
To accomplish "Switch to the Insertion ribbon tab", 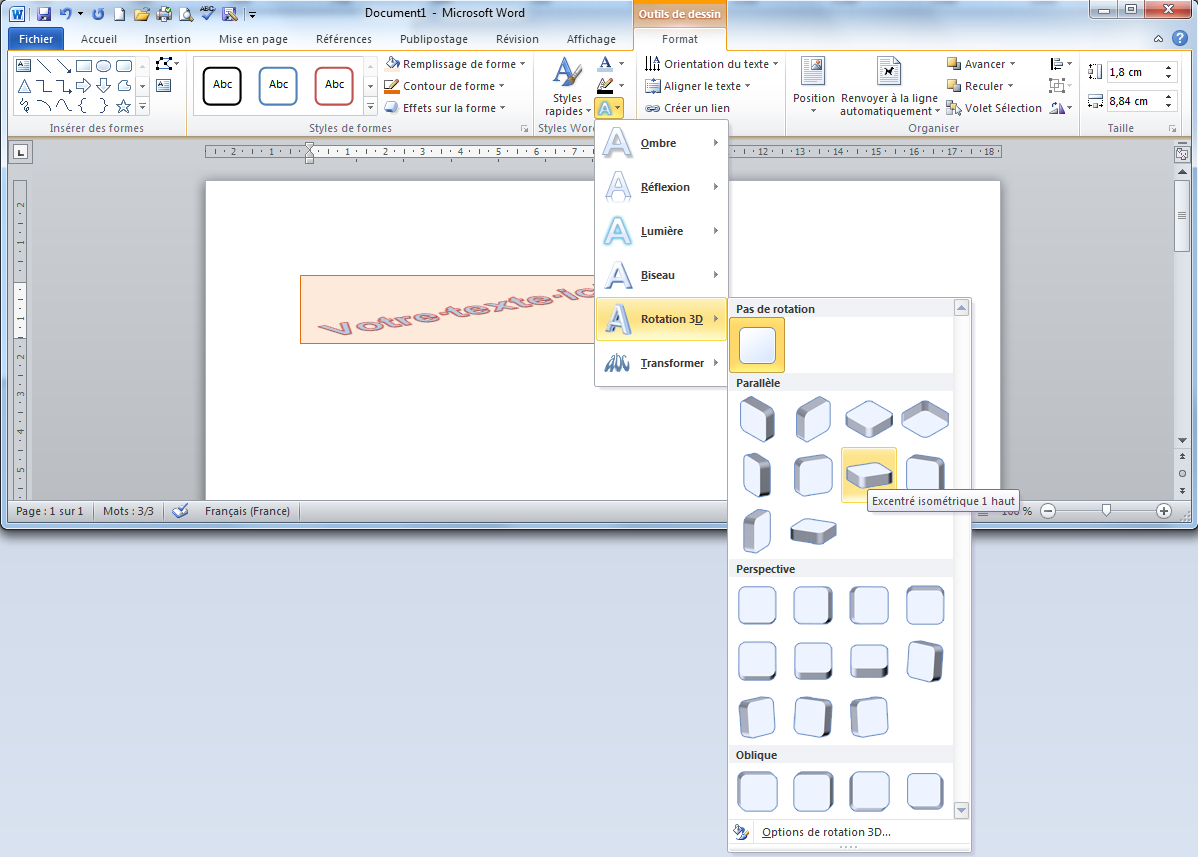I will [167, 39].
